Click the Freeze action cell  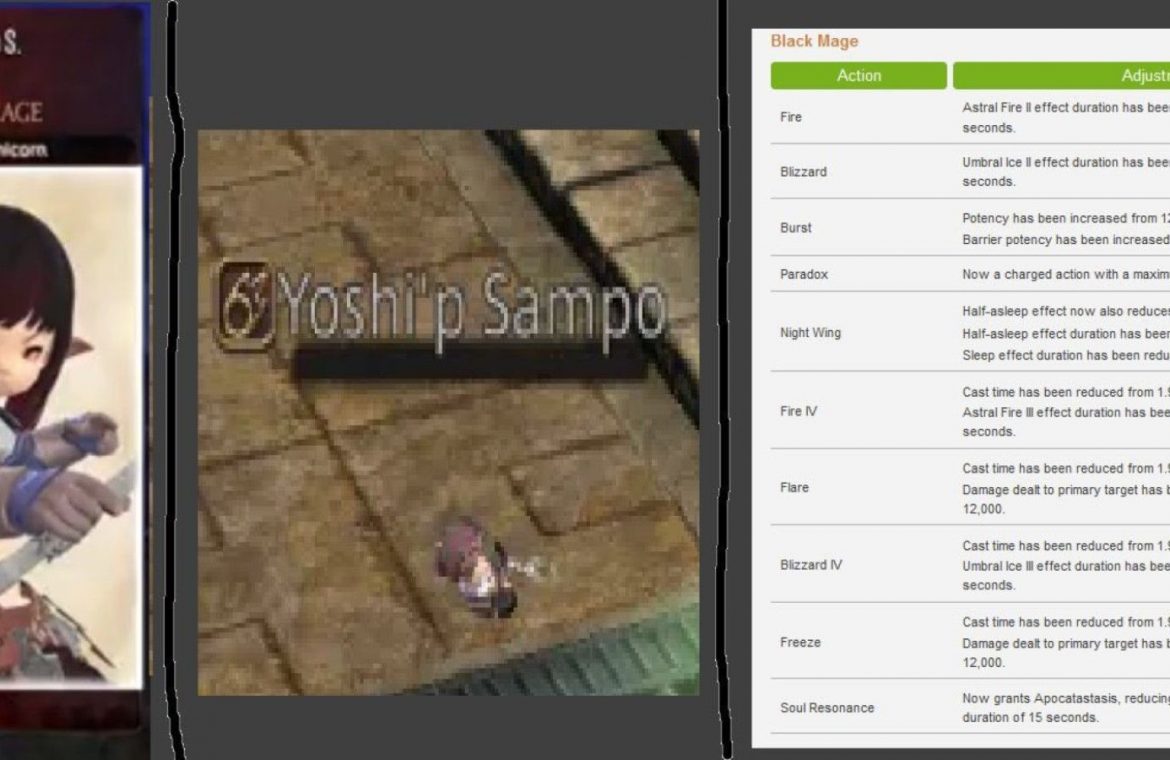[800, 642]
